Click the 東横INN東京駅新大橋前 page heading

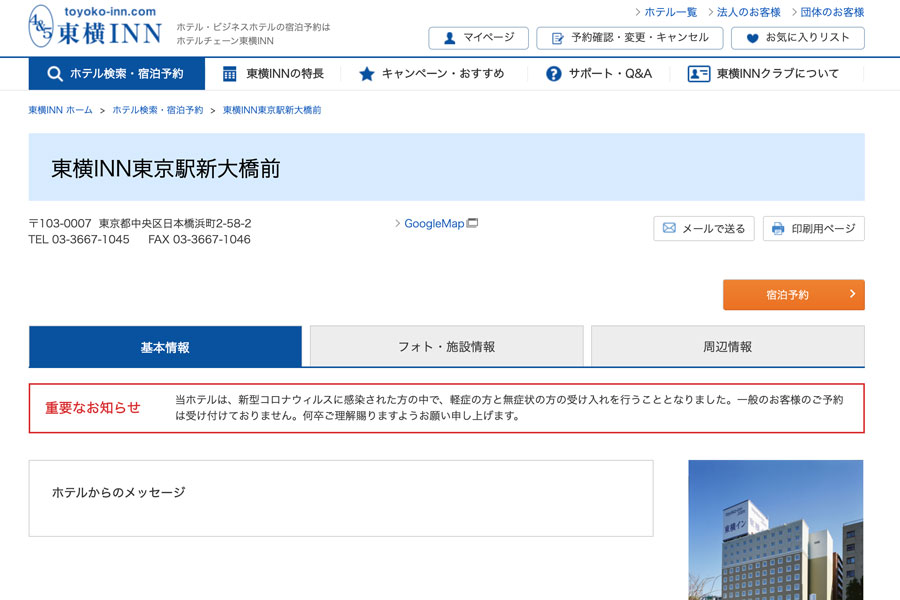166,169
